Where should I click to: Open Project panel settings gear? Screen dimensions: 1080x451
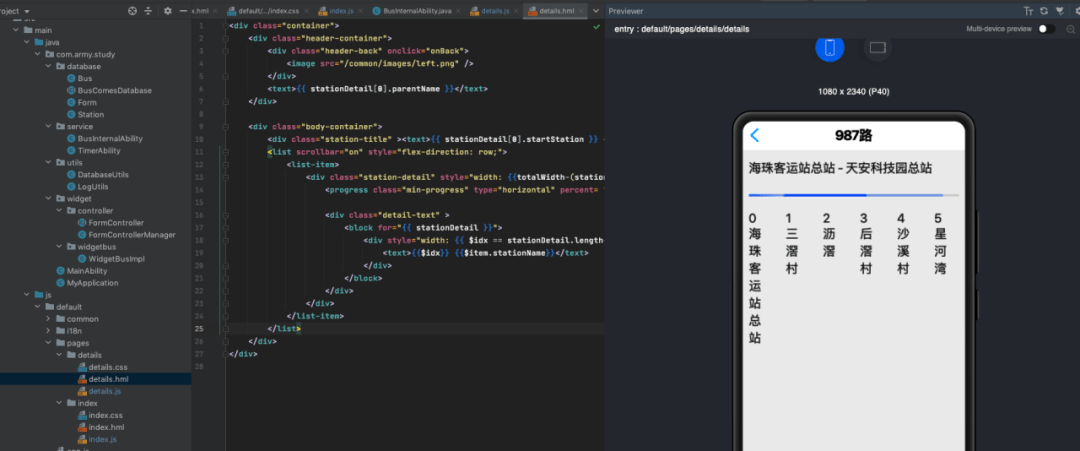tap(167, 11)
